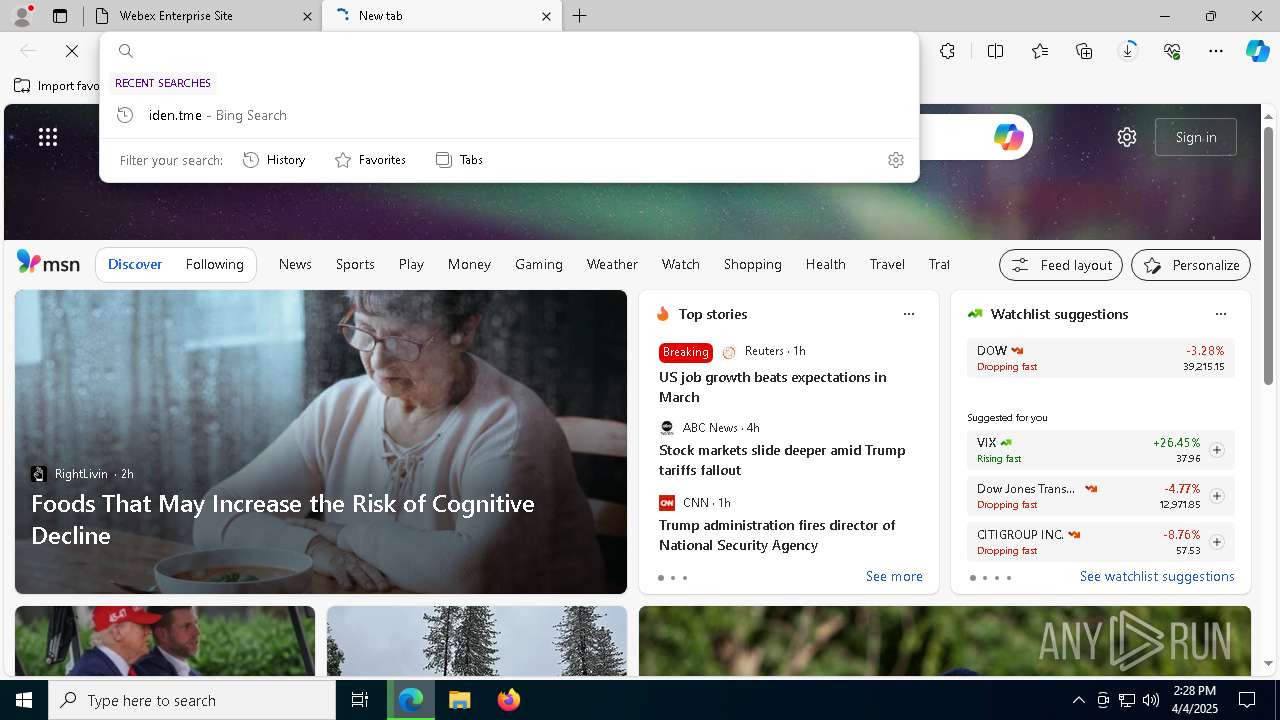Screen dimensions: 1280x720
Task: Select iden.tme recent search suggestion
Action: pos(509,115)
